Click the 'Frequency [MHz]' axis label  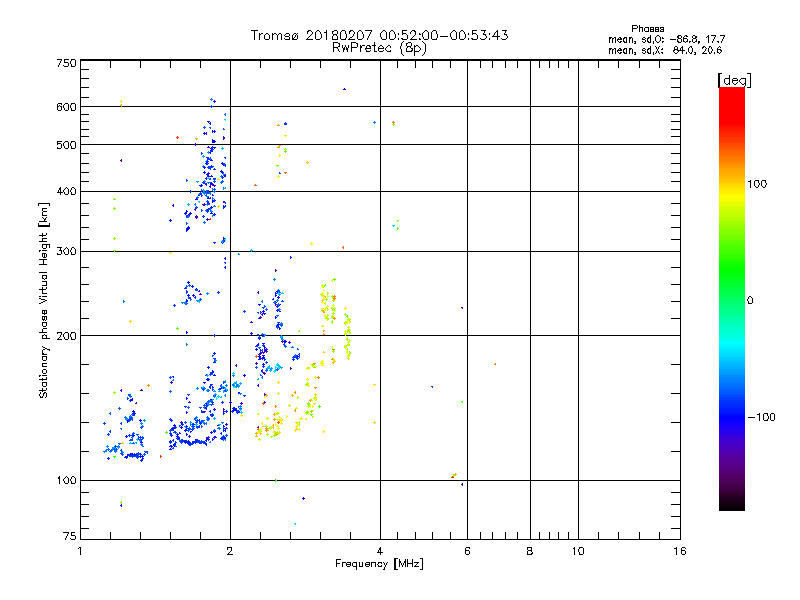379,563
